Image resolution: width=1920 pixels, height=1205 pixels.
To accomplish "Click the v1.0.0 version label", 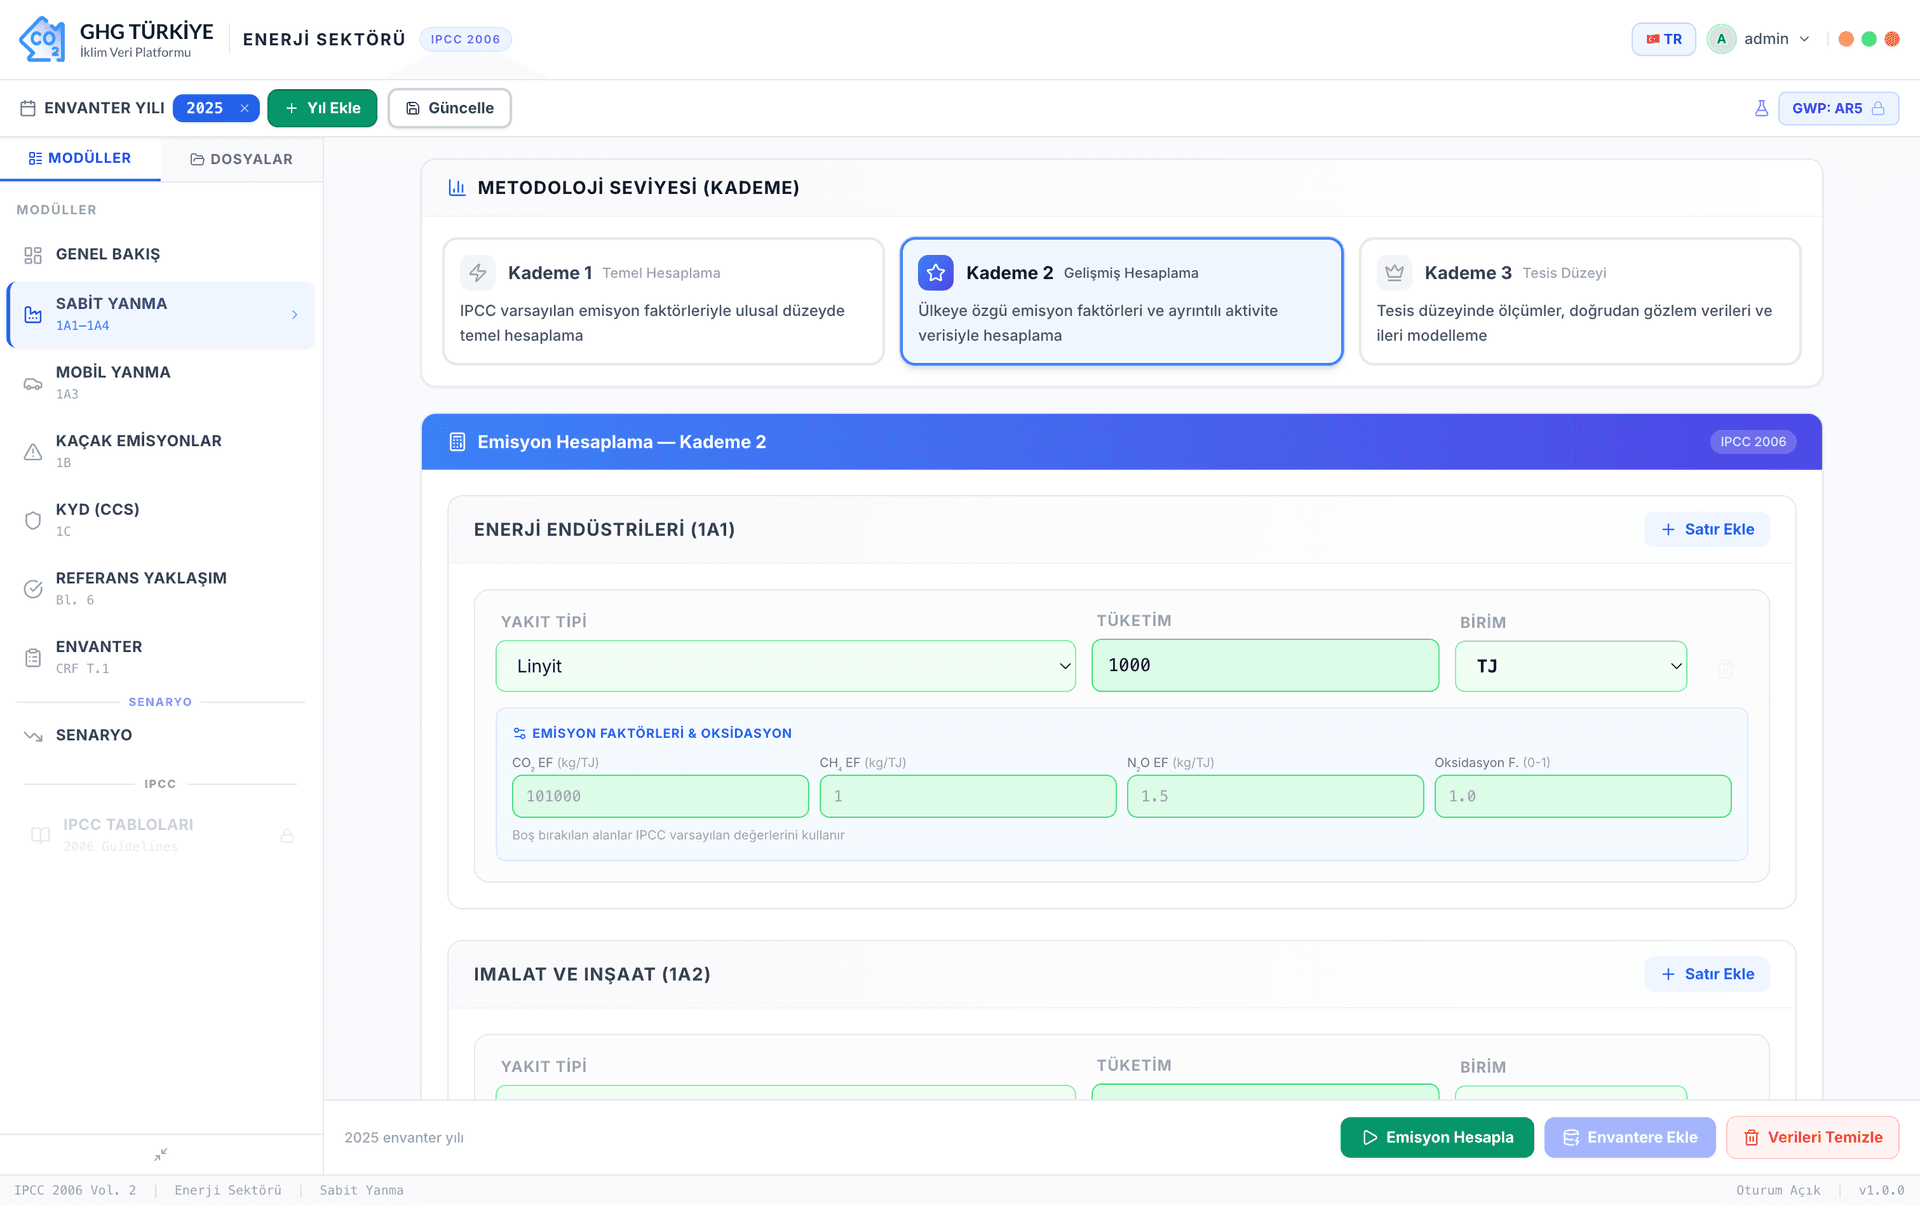I will tap(1882, 1191).
